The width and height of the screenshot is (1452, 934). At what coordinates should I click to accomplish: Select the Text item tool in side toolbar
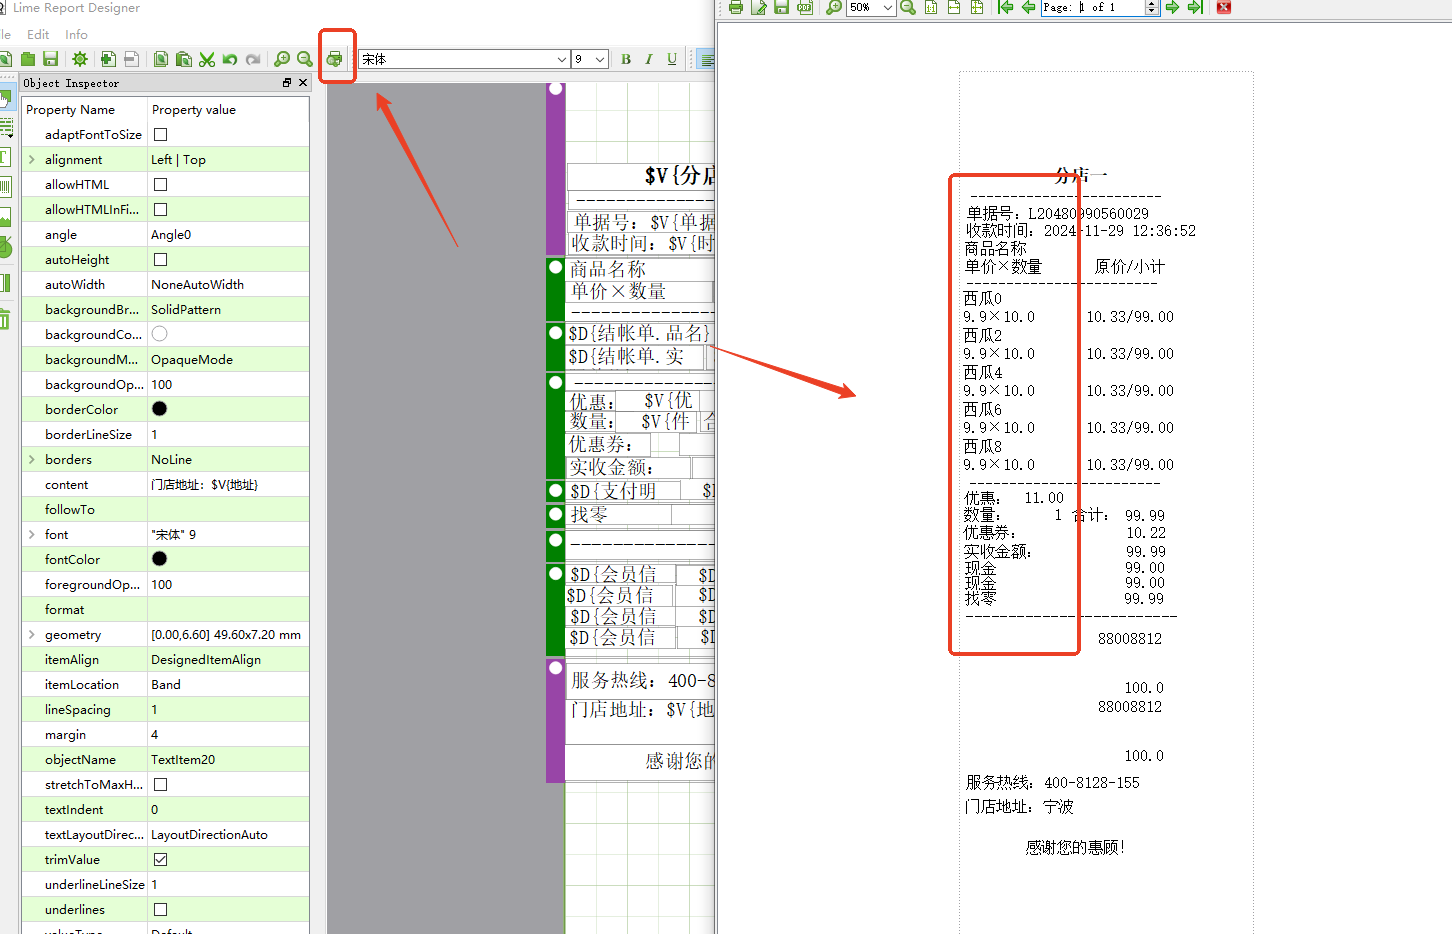(x=5, y=157)
